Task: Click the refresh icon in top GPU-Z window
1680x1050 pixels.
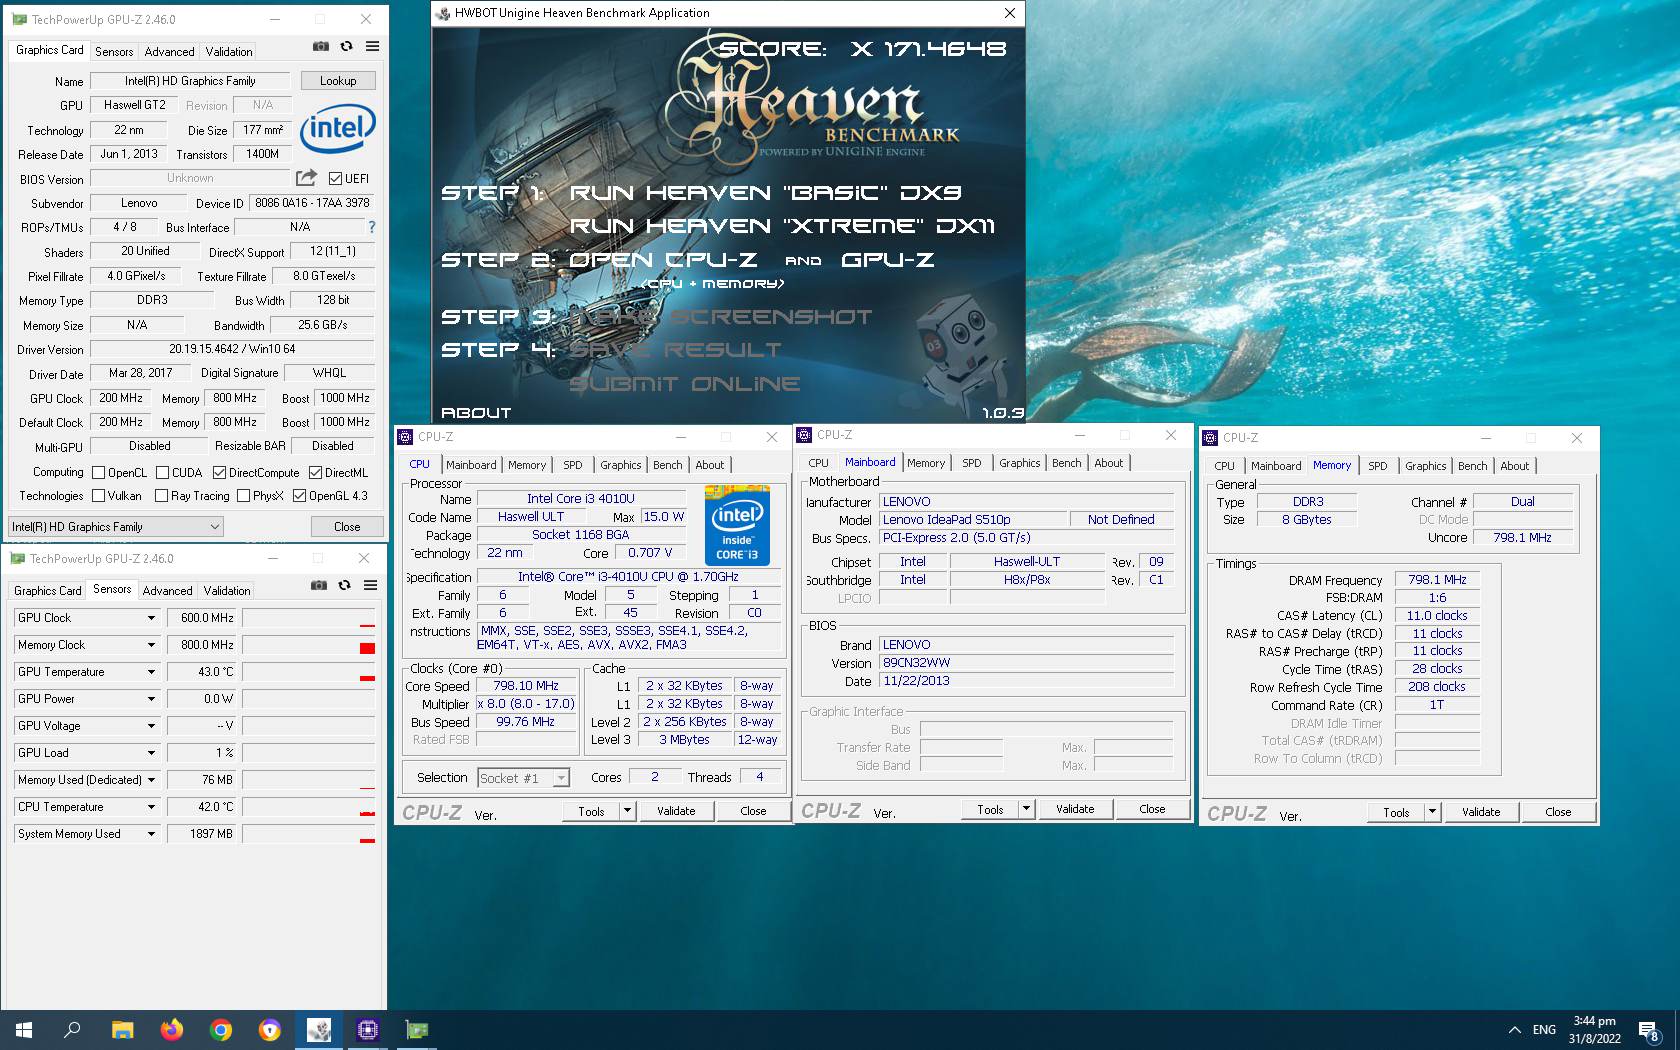Action: [x=346, y=46]
